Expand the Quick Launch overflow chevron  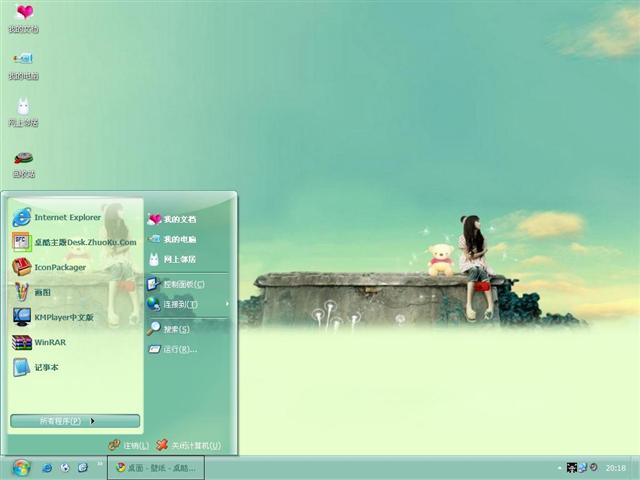(x=99, y=463)
